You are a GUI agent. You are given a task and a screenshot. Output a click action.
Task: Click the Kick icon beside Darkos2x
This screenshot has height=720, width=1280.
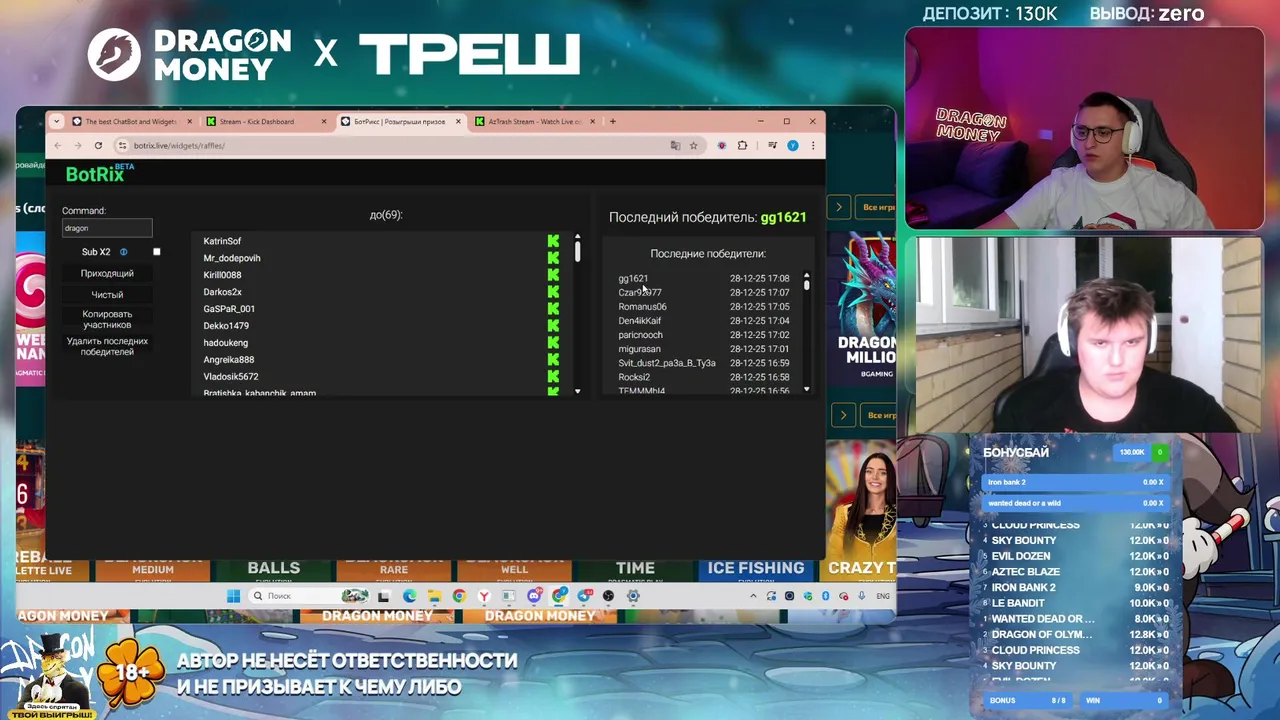click(553, 292)
